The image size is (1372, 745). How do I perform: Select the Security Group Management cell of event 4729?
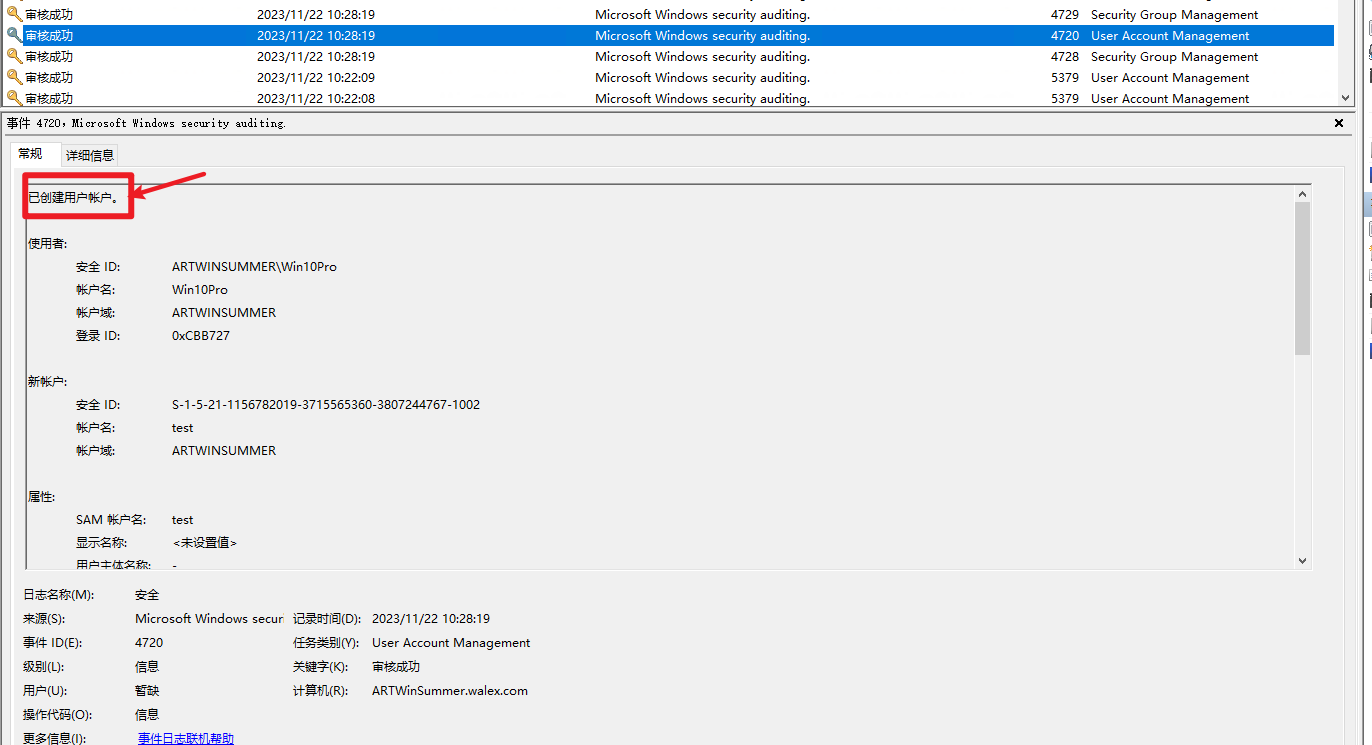point(1174,15)
